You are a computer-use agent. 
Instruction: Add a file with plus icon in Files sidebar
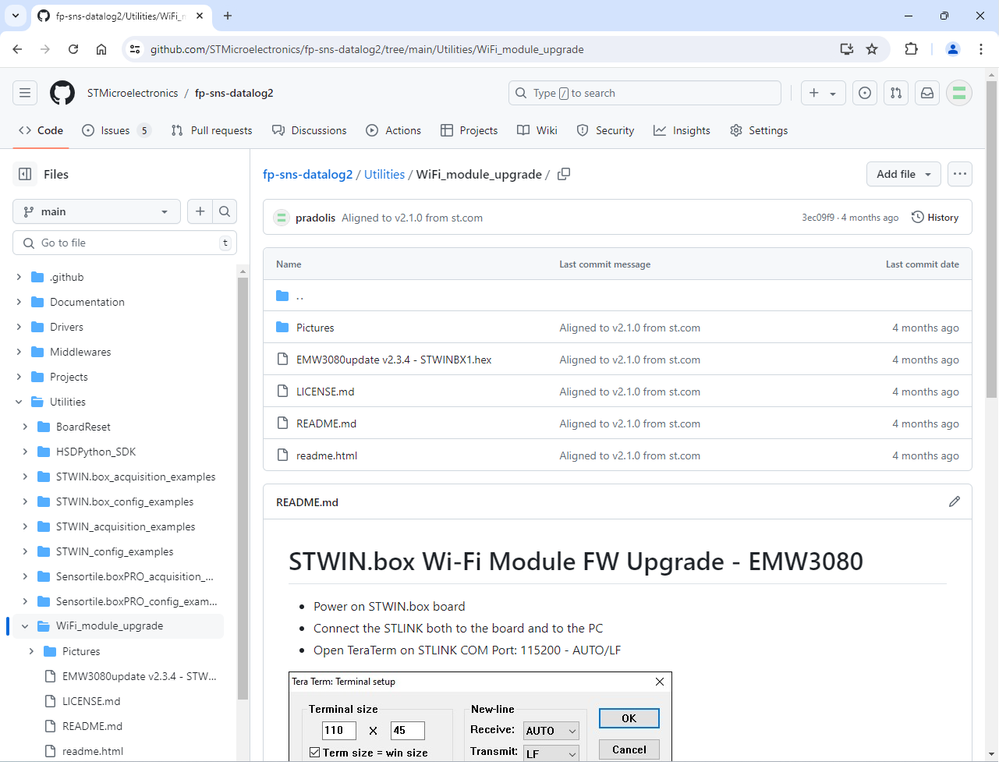click(199, 212)
